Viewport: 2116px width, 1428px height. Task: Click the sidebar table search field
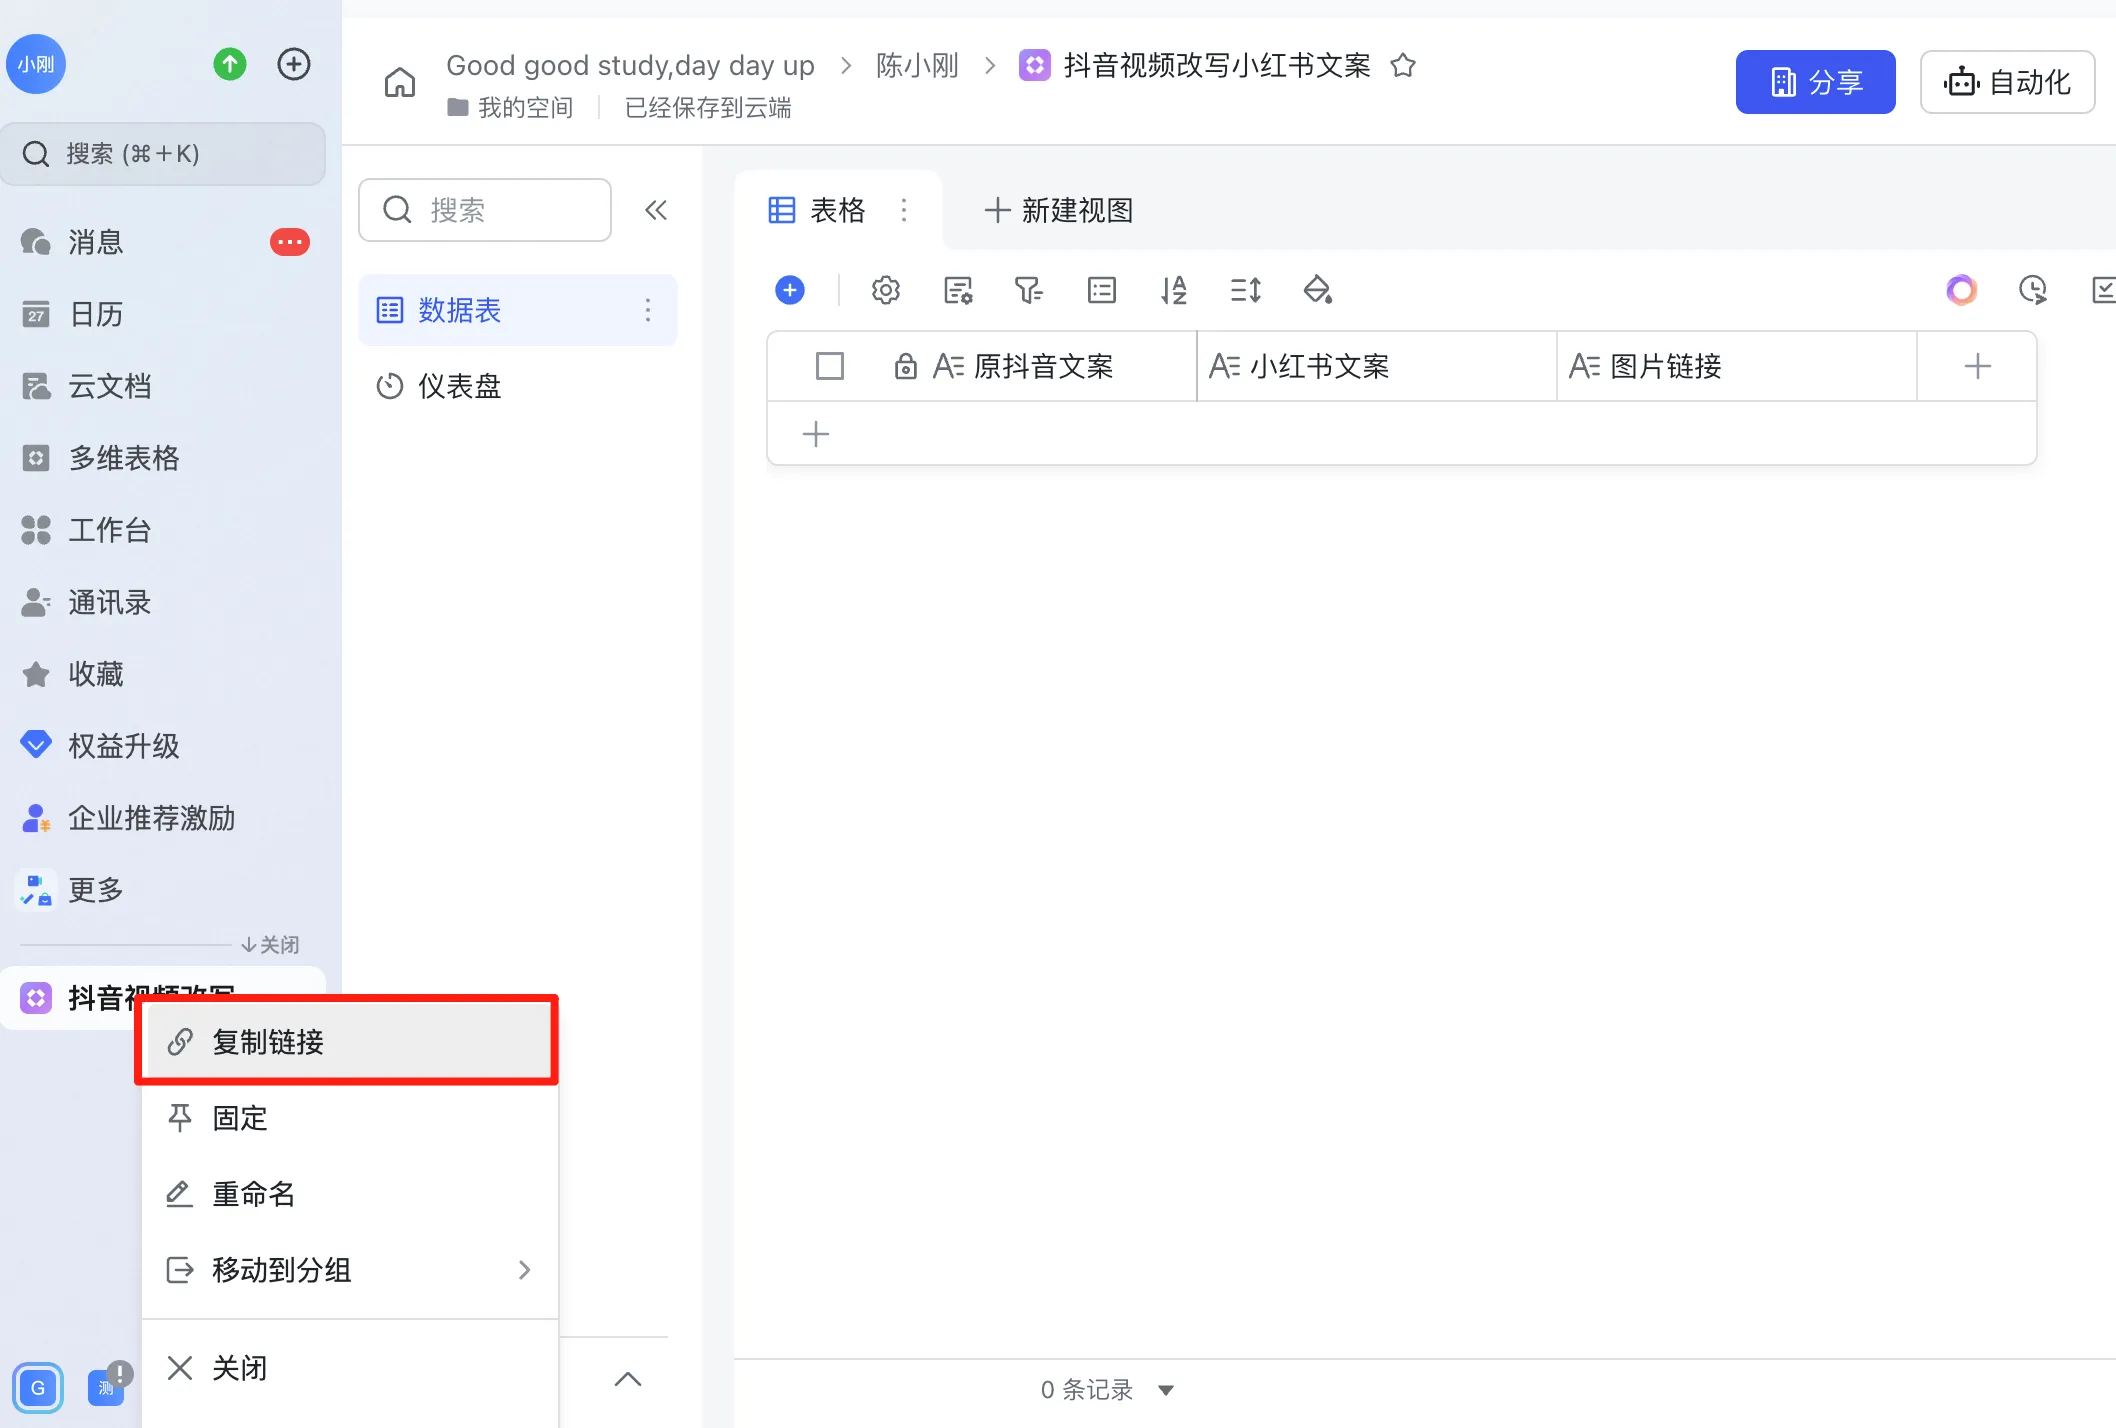point(485,210)
